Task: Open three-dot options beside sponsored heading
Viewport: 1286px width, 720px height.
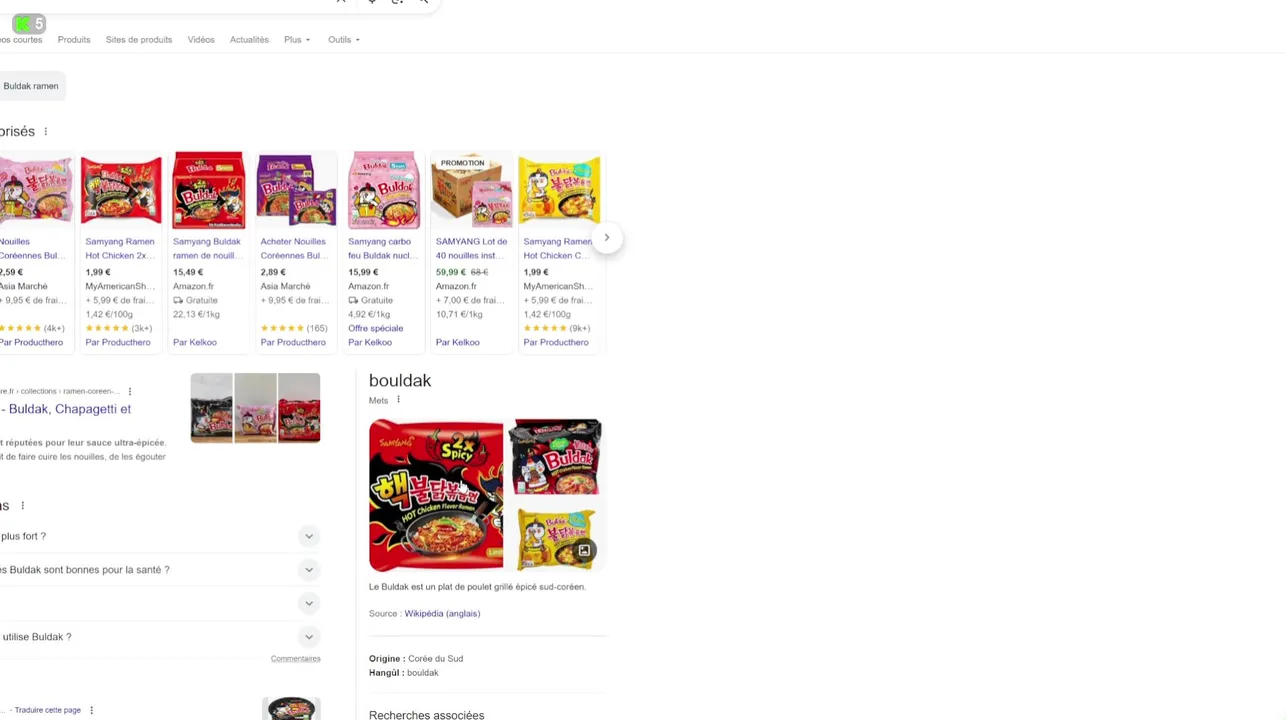Action: click(x=45, y=131)
